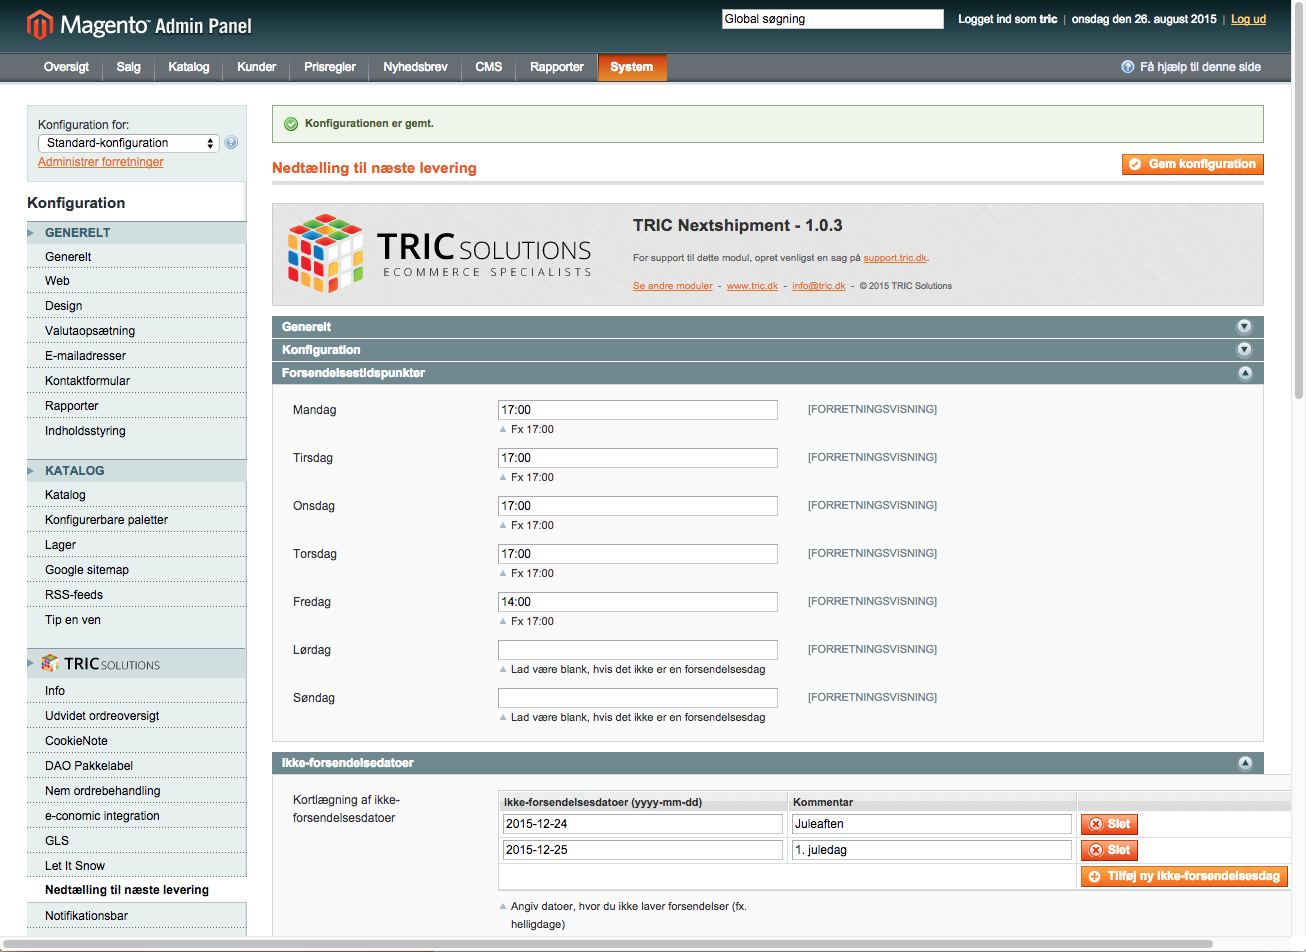
Task: Click the Global søgning search field
Action: (832, 19)
